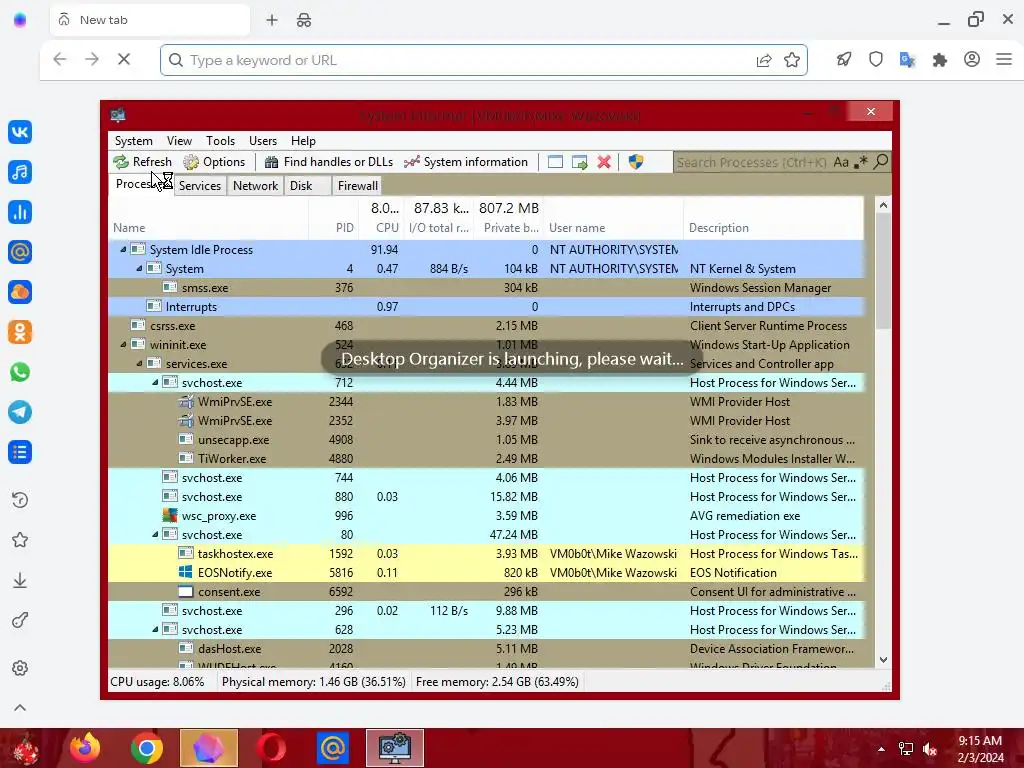Collapse the wininit.exe node
This screenshot has width=1024, height=768.
[x=123, y=344]
